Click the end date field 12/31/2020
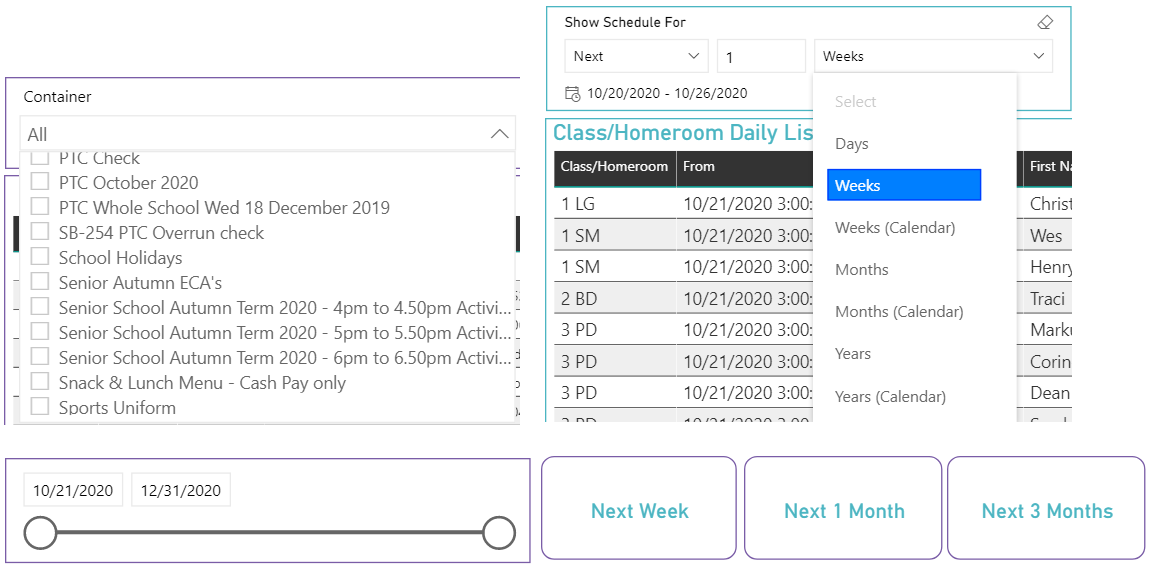The width and height of the screenshot is (1151, 567). pos(181,490)
